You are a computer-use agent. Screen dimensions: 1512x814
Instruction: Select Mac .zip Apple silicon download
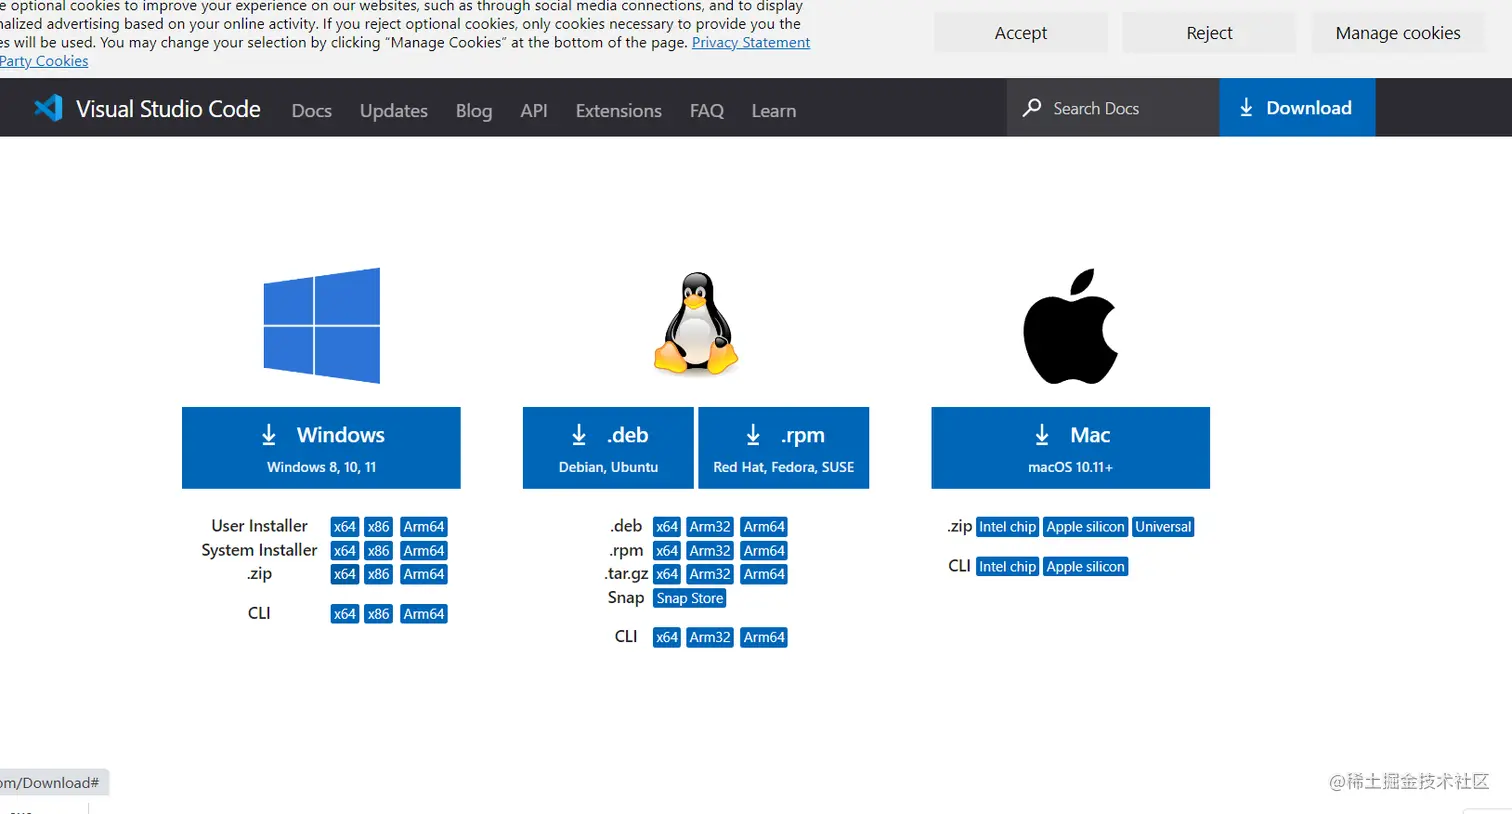[1085, 527]
